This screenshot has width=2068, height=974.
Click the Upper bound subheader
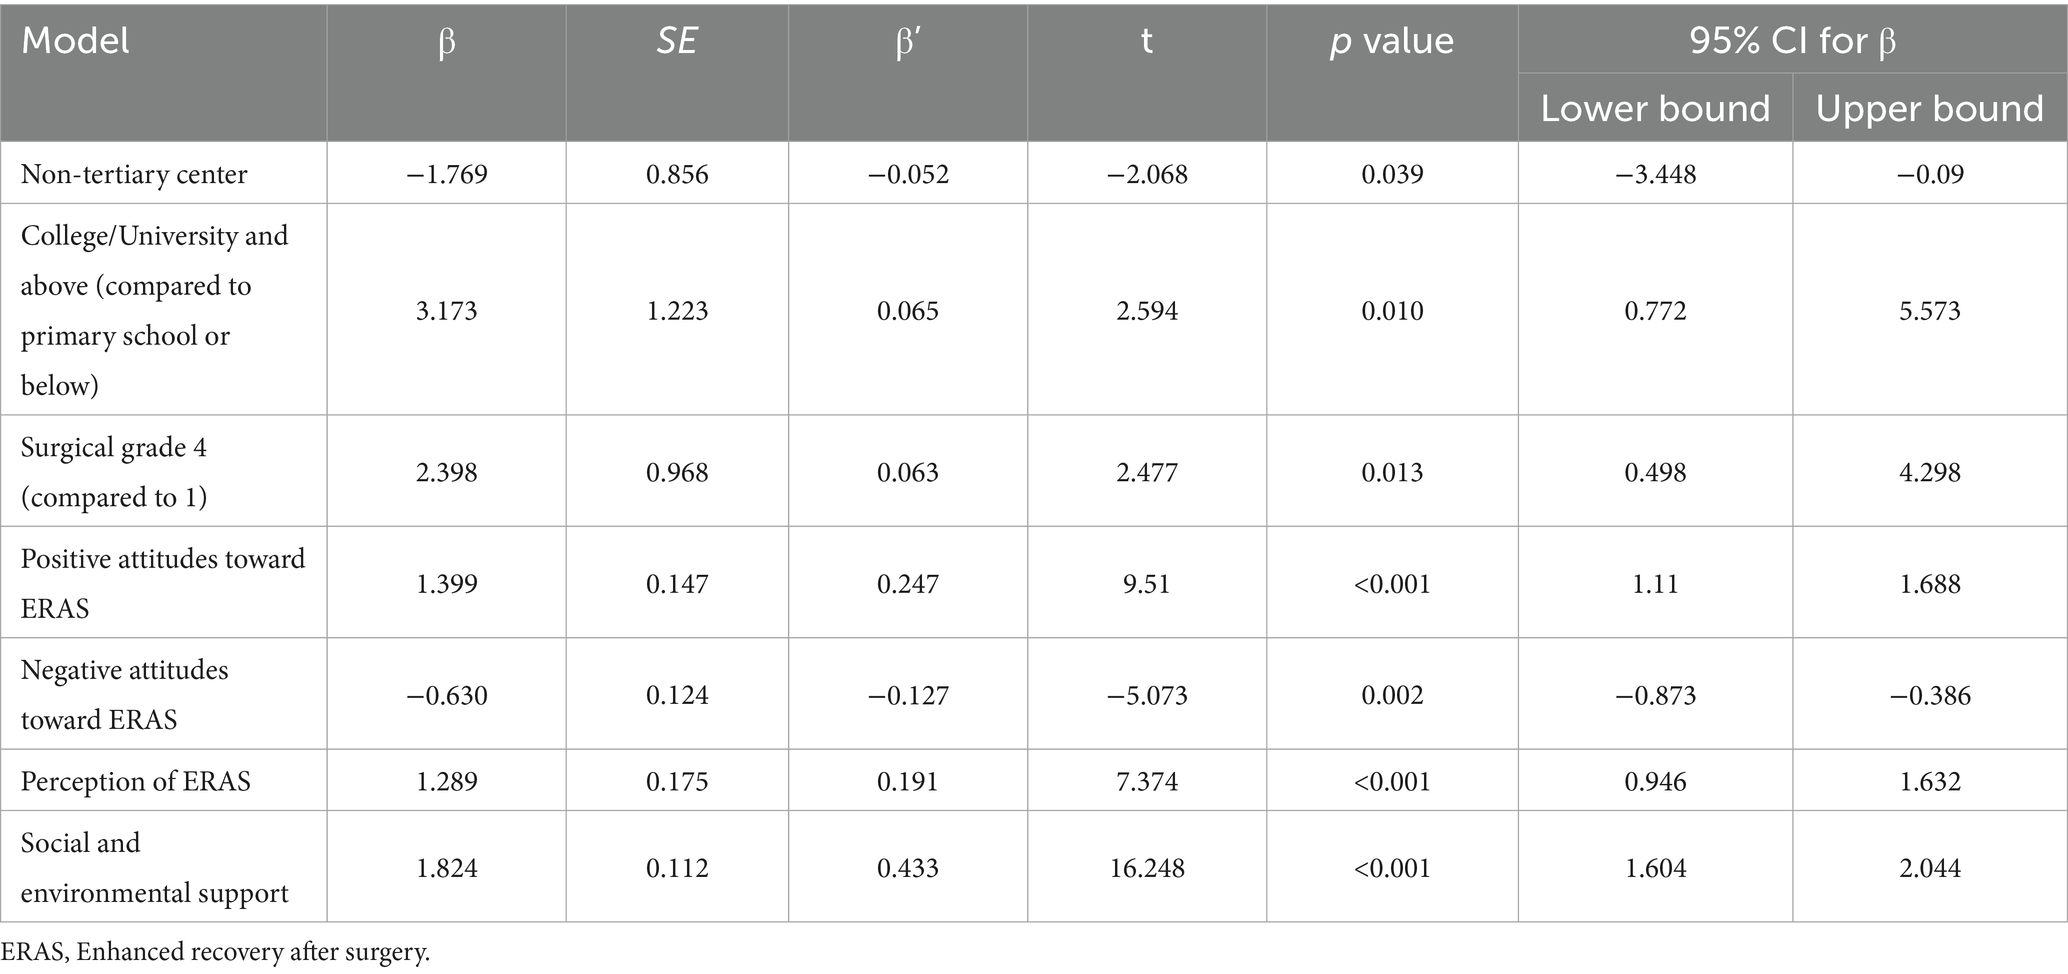pos(1929,108)
